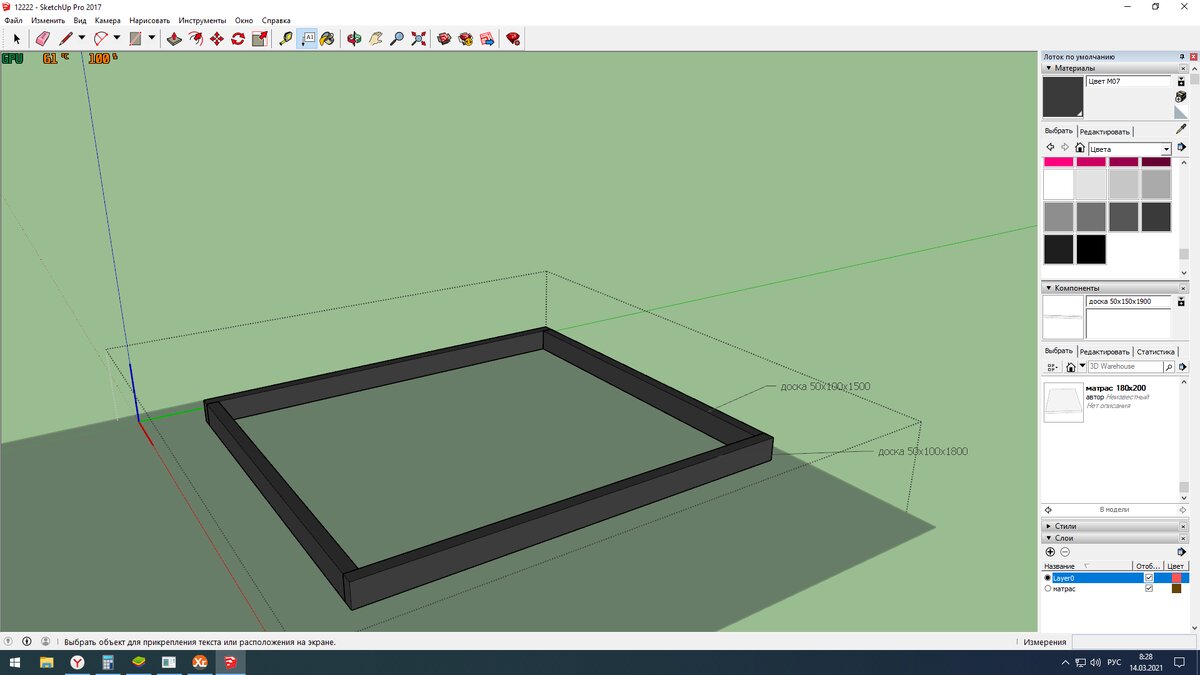Open the components navigation dropdown arrow
1200x675 pixels.
(1081, 367)
